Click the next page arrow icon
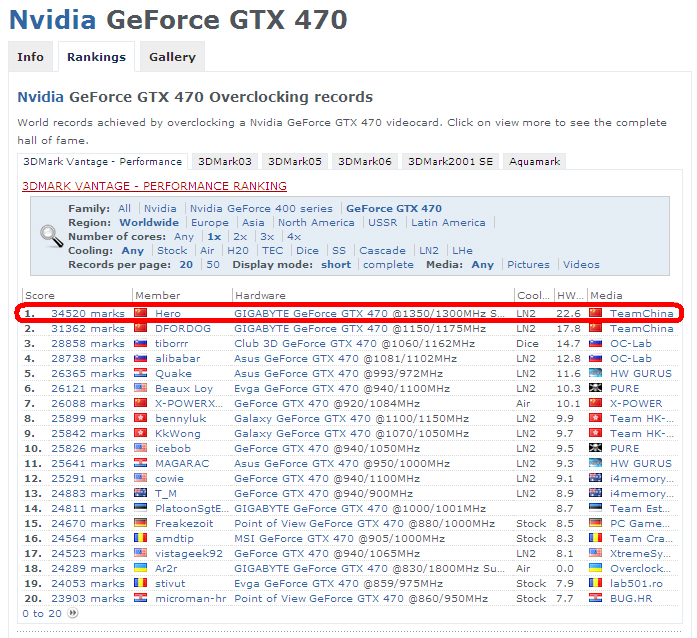The height and width of the screenshot is (638, 697). [72, 613]
